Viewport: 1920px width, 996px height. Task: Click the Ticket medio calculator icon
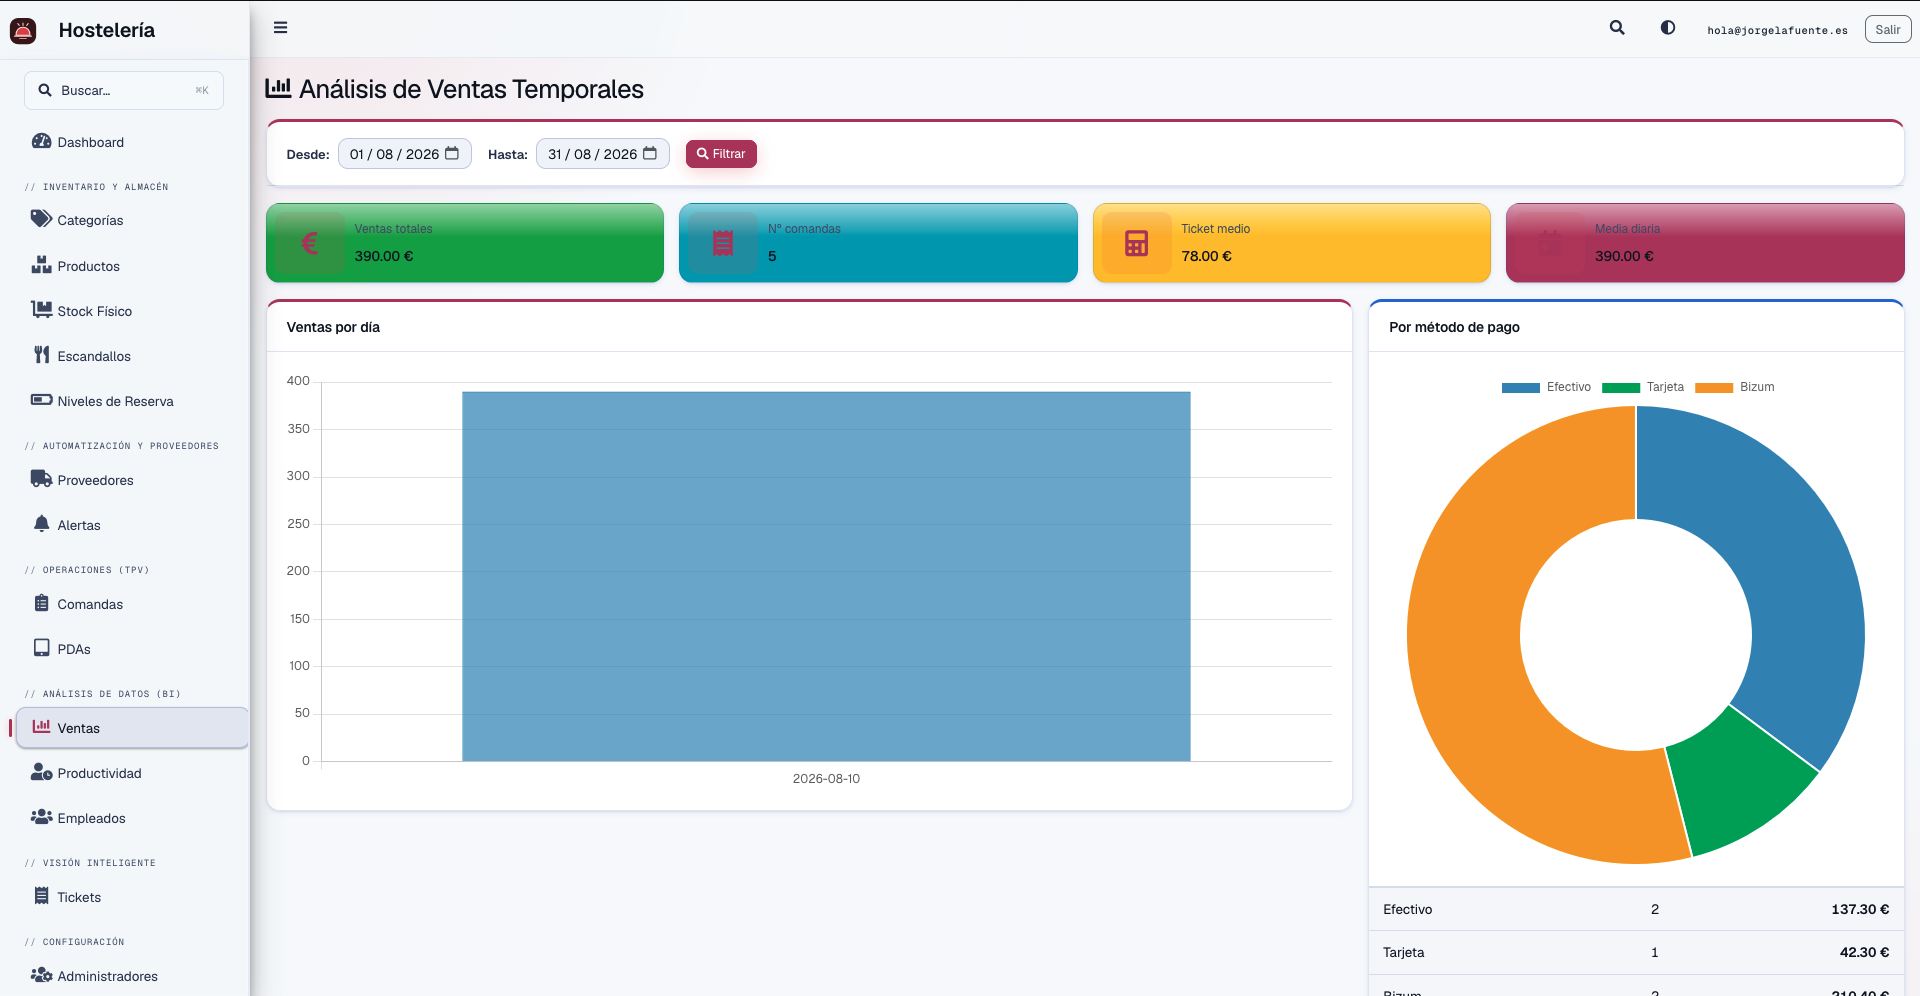(x=1137, y=243)
